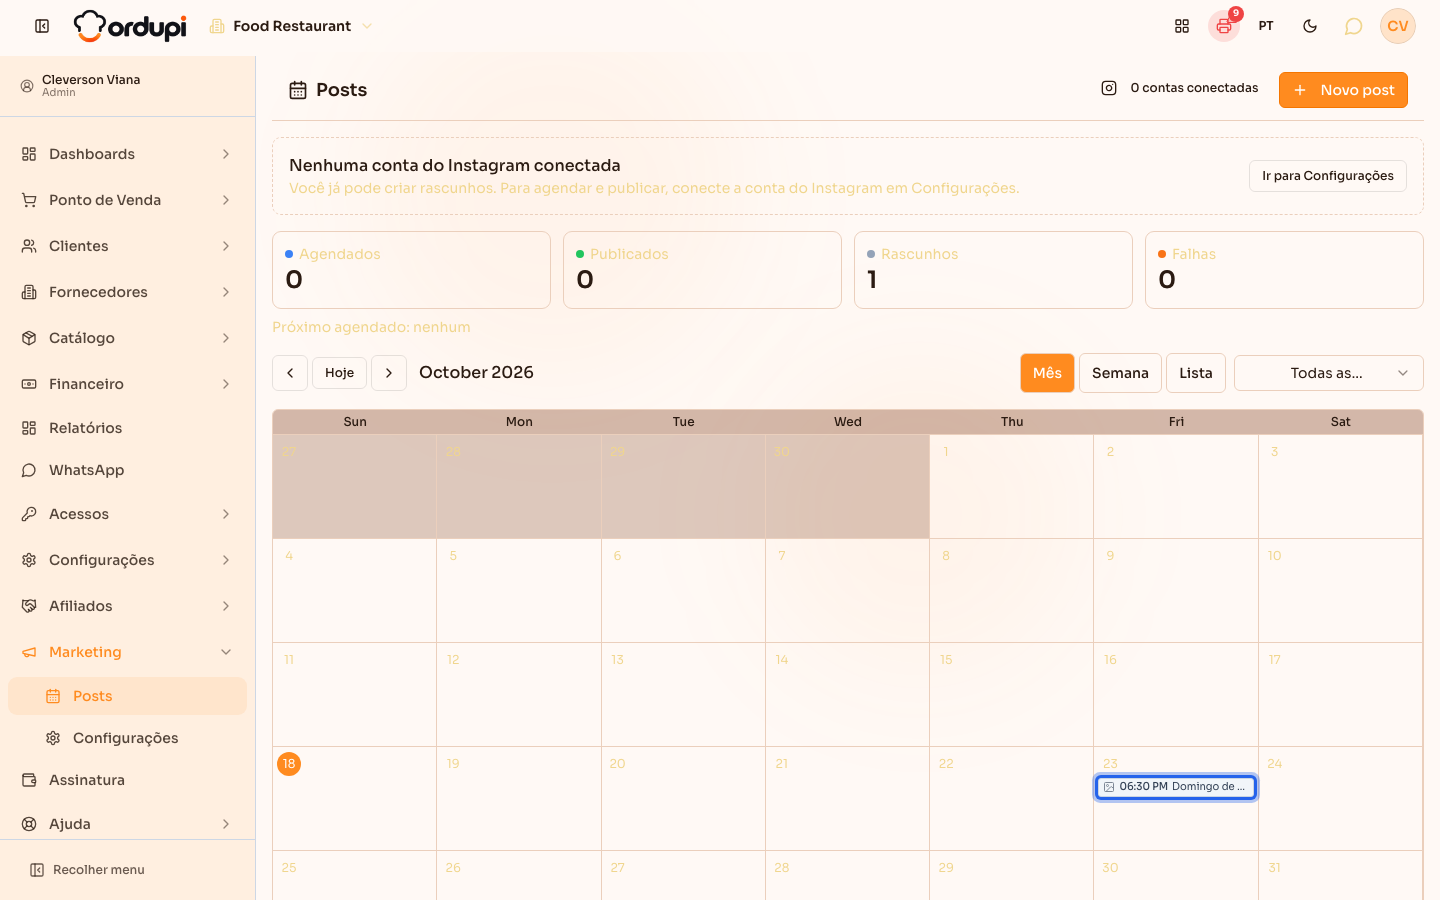The height and width of the screenshot is (900, 1440).
Task: Click Ir para Configurações button
Action: click(x=1328, y=176)
